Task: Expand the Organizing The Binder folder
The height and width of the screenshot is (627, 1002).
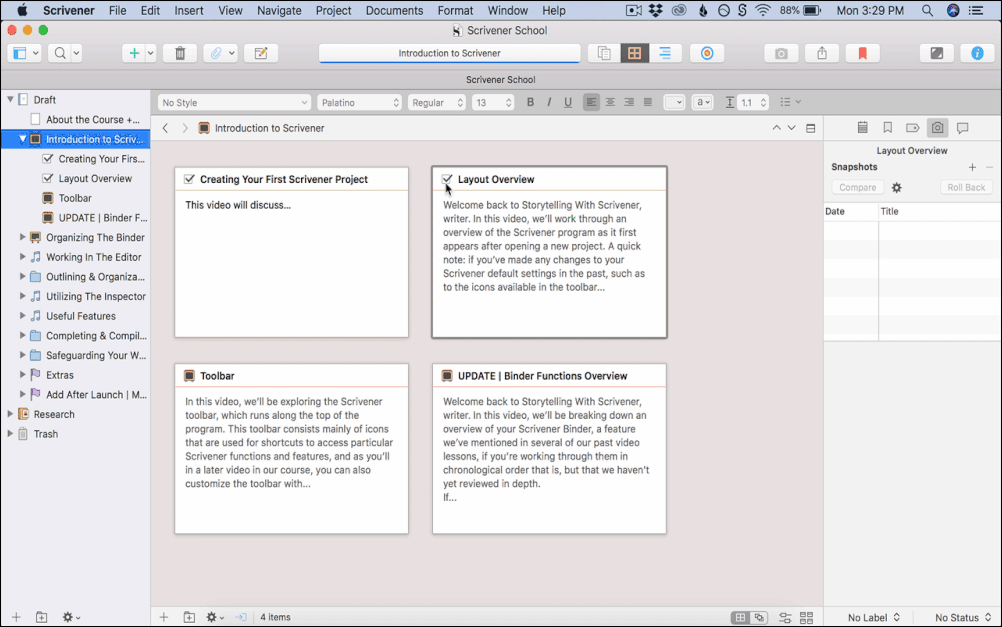Action: 23,238
